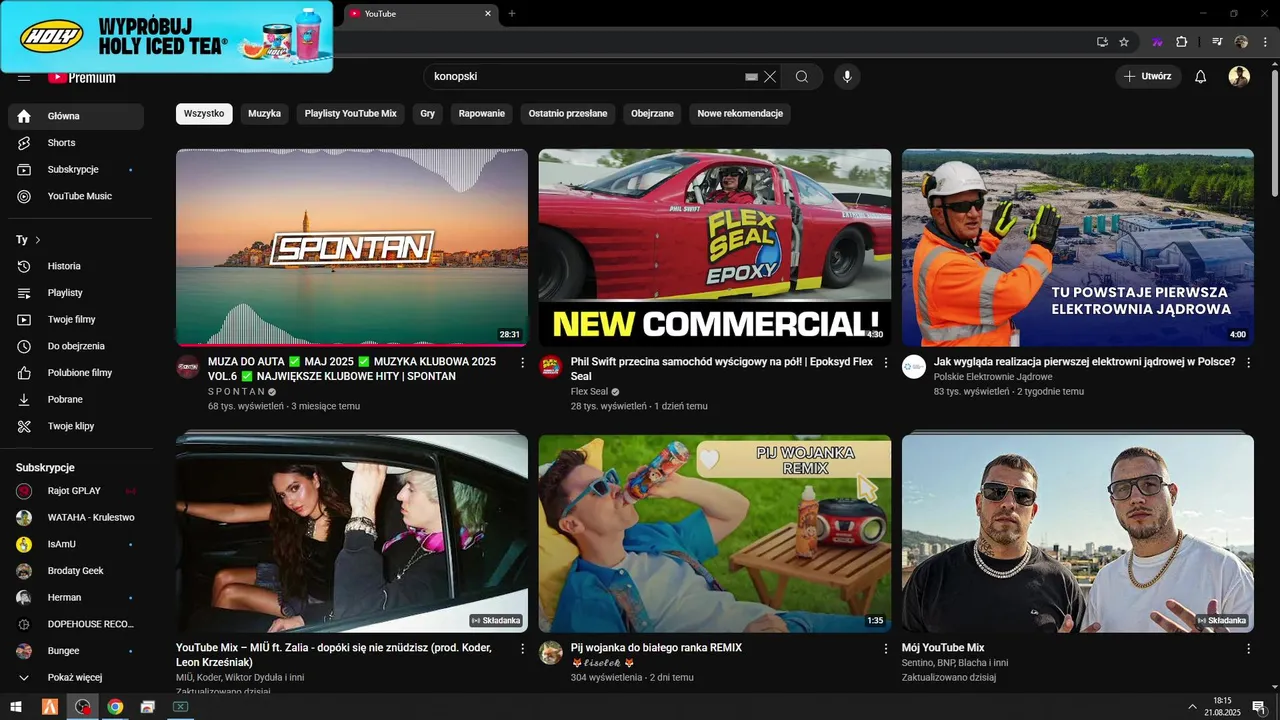Open the Rajot GPLAY subscription
Image resolution: width=1280 pixels, height=720 pixels.
point(76,491)
